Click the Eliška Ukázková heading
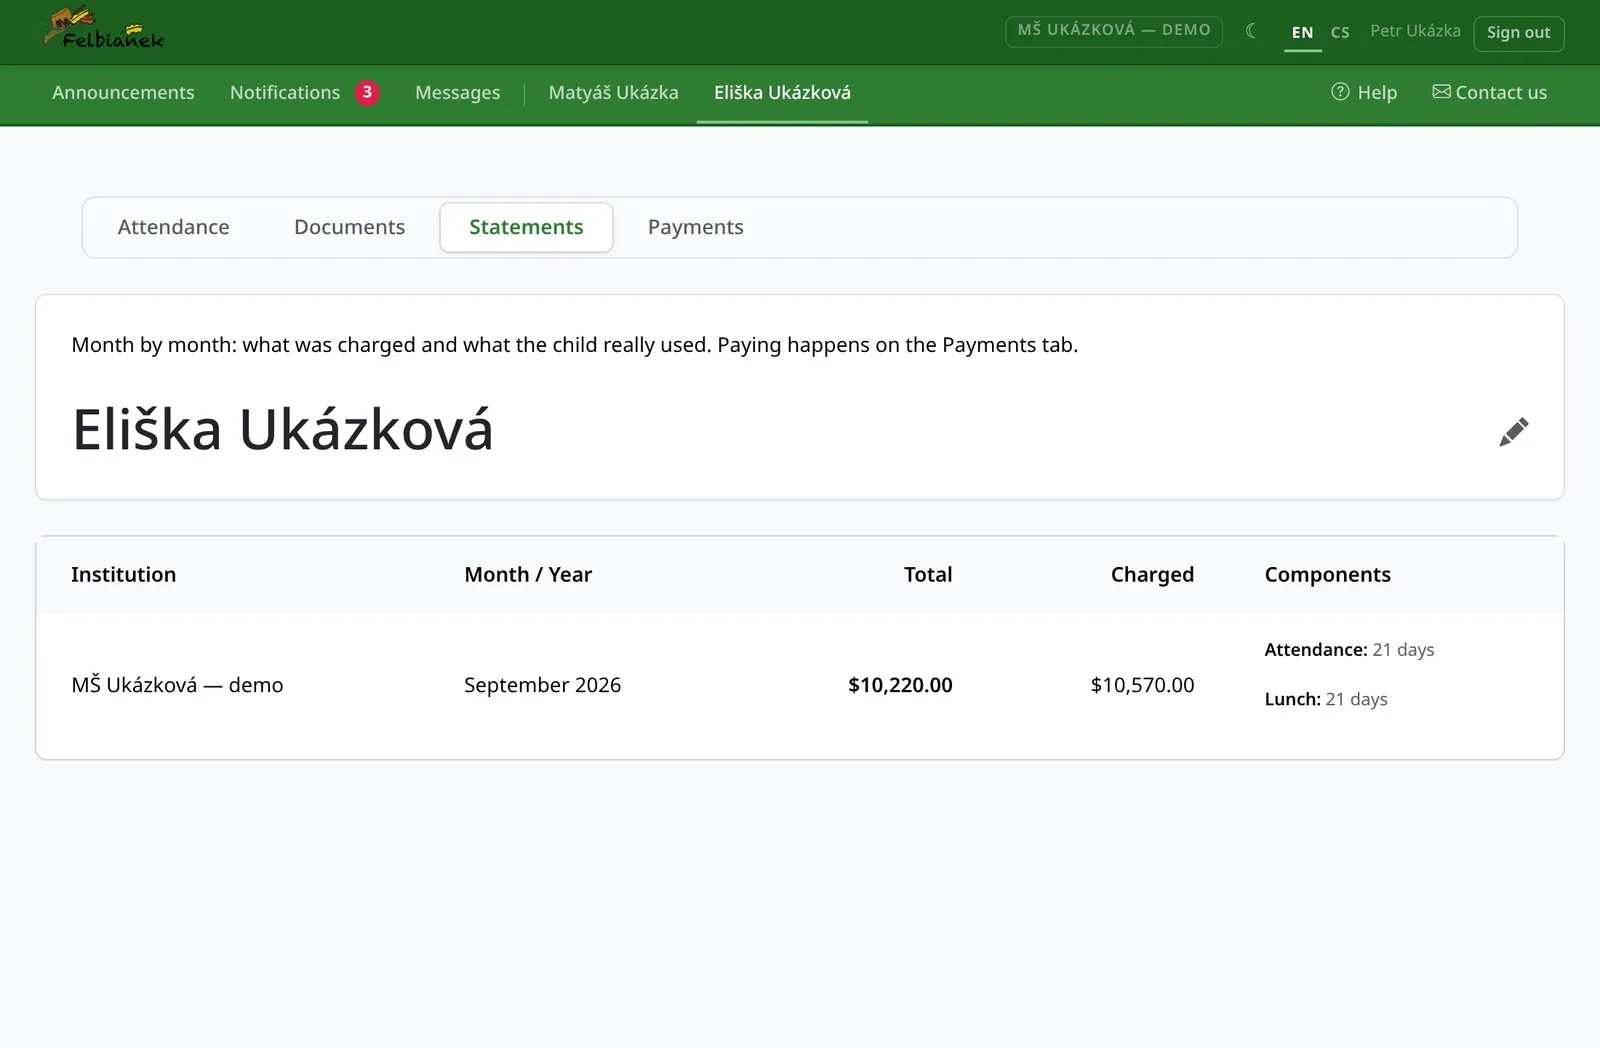This screenshot has height=1047, width=1600. 283,430
